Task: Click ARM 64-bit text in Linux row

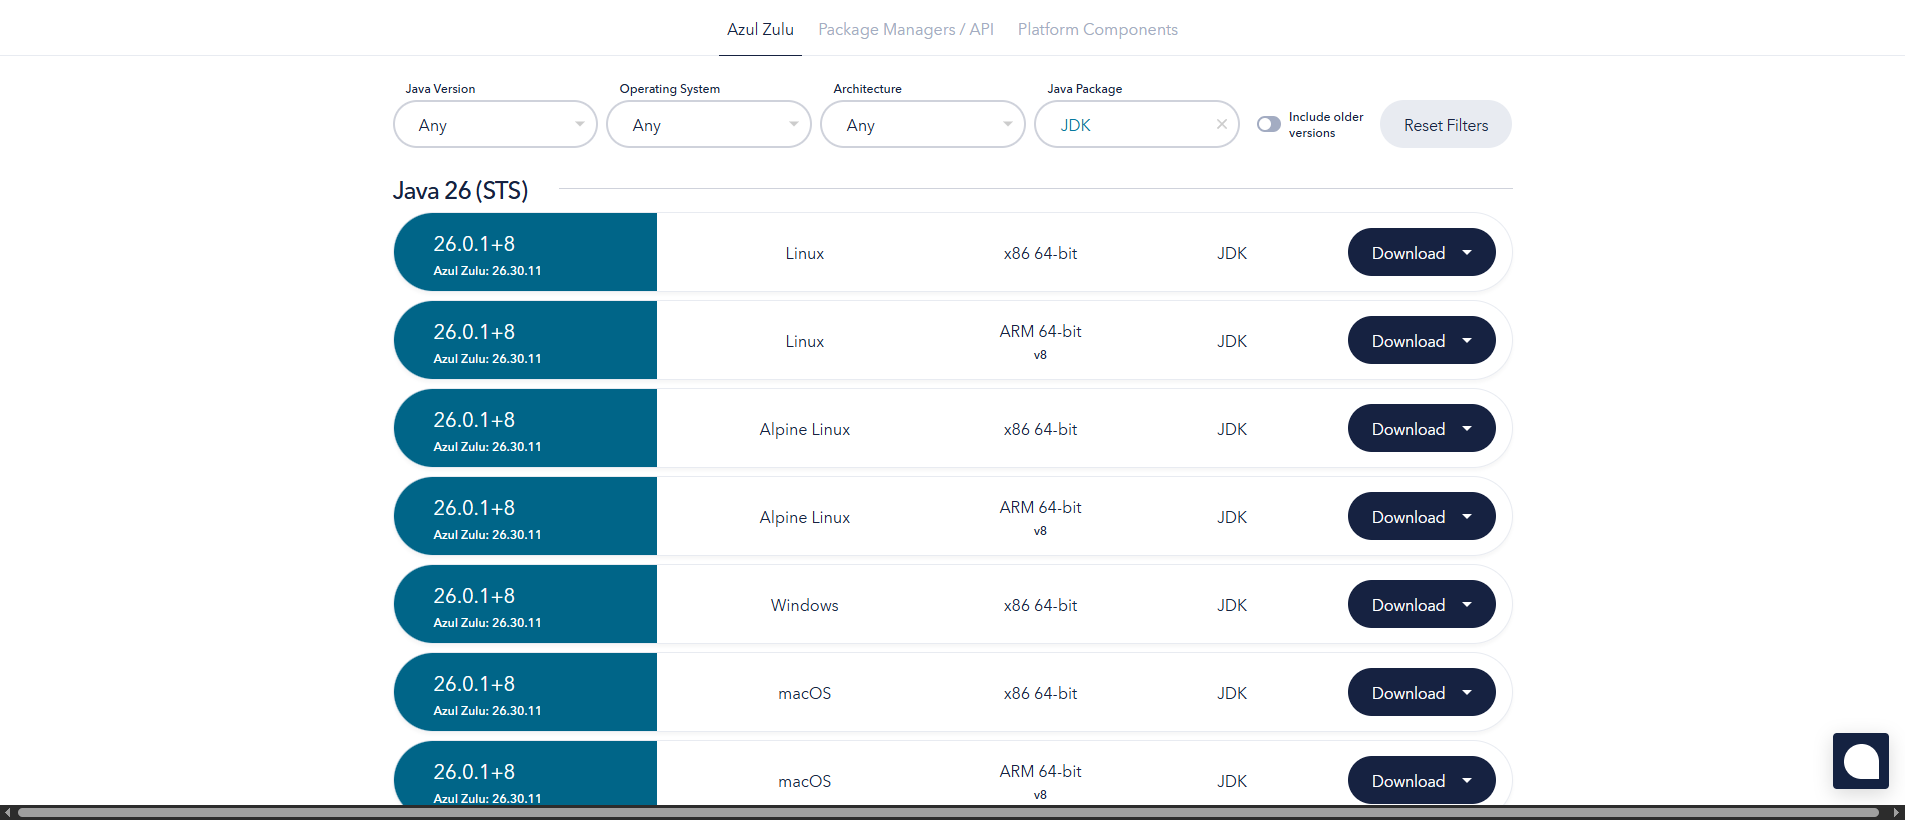Action: (x=1040, y=331)
